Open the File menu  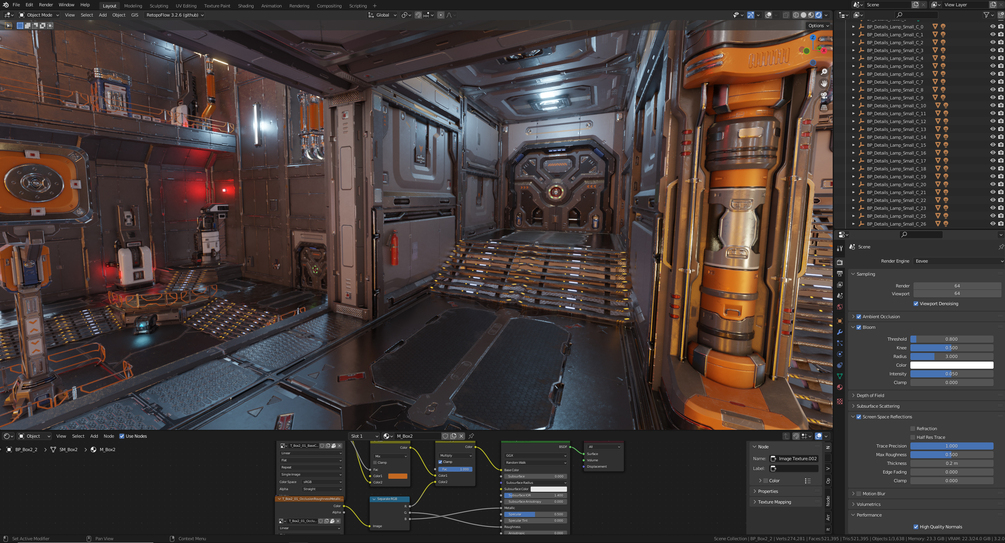16,5
